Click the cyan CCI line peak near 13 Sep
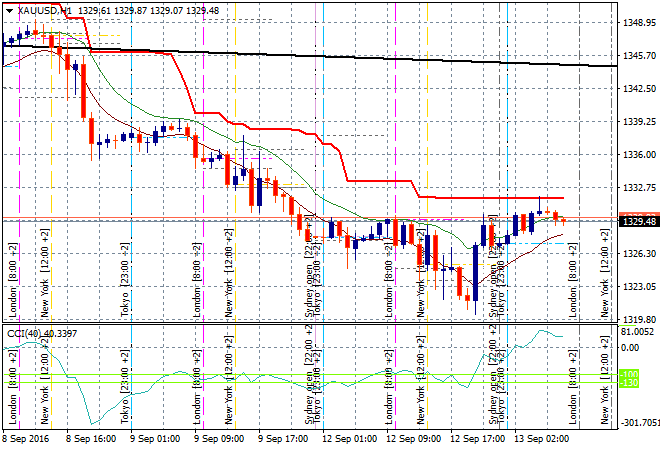This screenshot has width=660, height=450. click(x=542, y=331)
